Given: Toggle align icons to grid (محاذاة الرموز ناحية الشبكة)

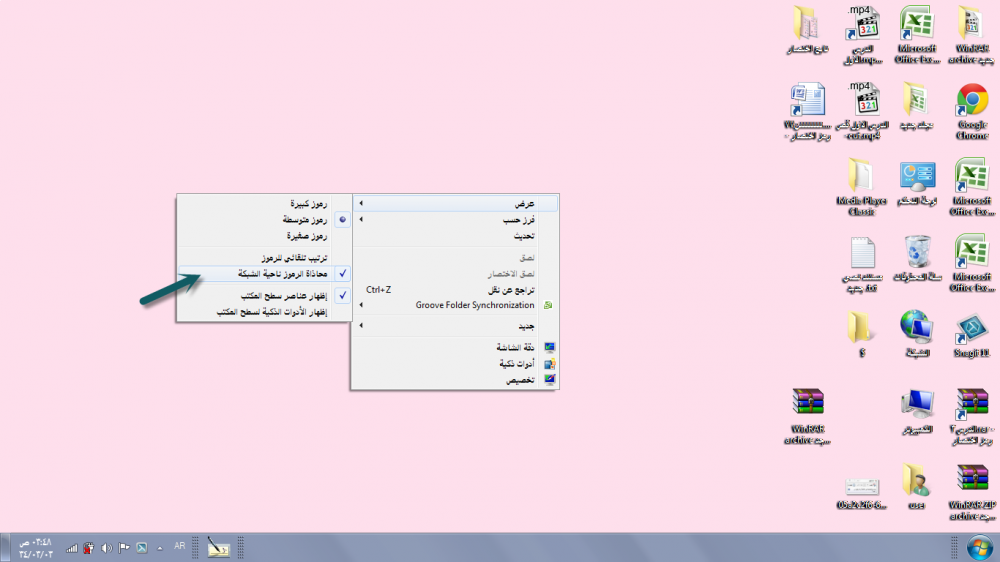Looking at the screenshot, I should (264, 273).
